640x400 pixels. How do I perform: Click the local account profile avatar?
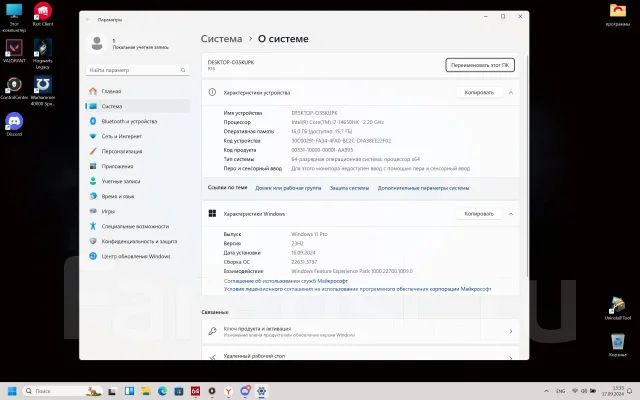coord(97,43)
